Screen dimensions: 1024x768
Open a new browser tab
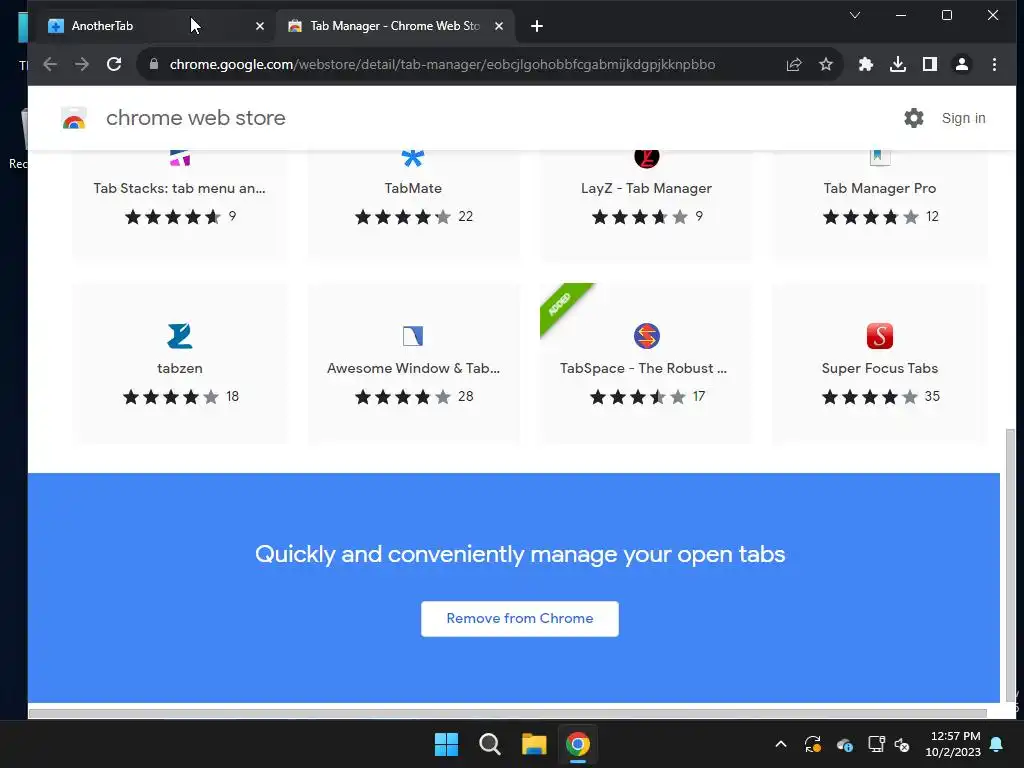(x=537, y=26)
